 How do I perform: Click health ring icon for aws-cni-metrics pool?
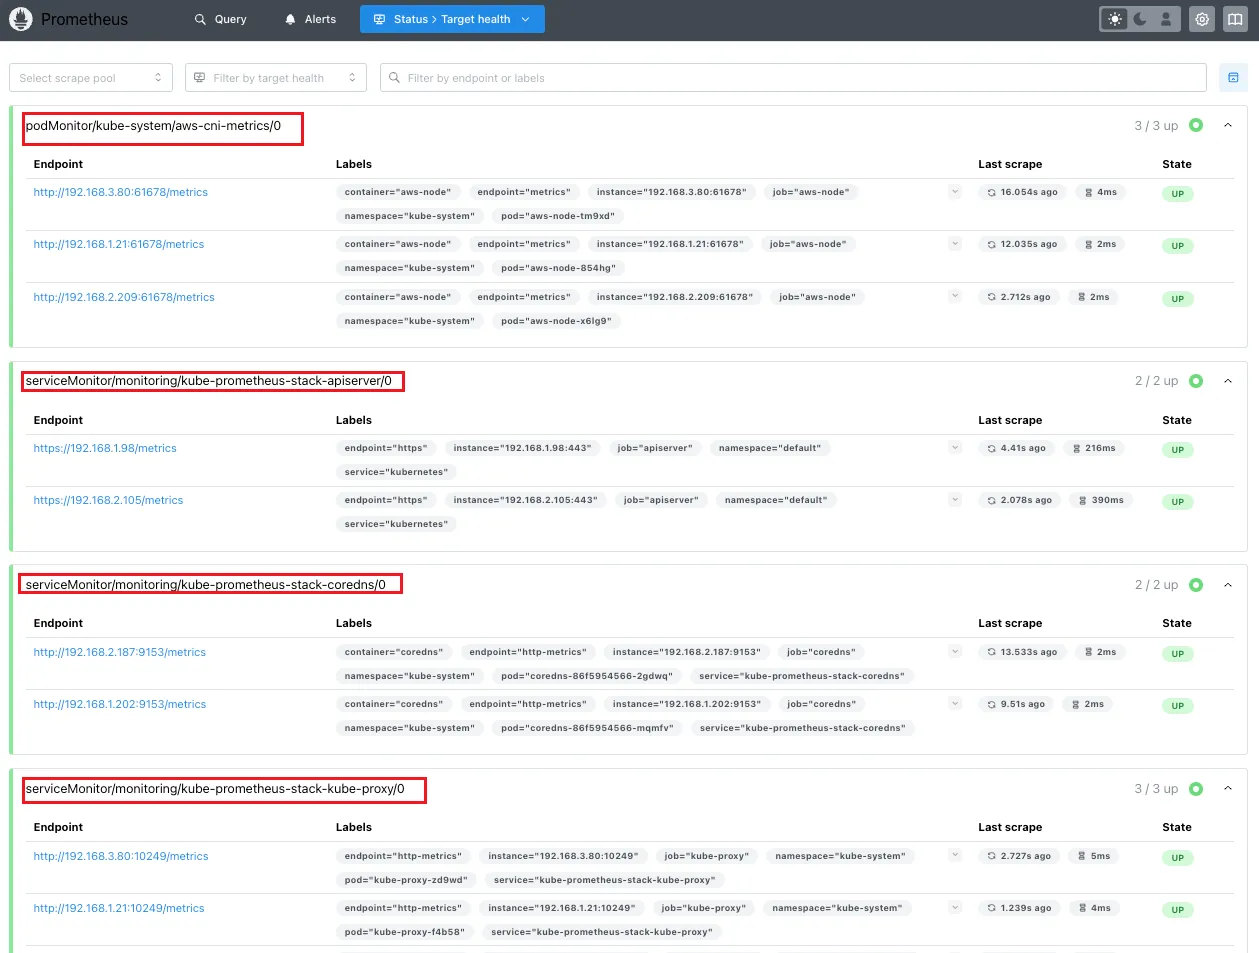1196,126
